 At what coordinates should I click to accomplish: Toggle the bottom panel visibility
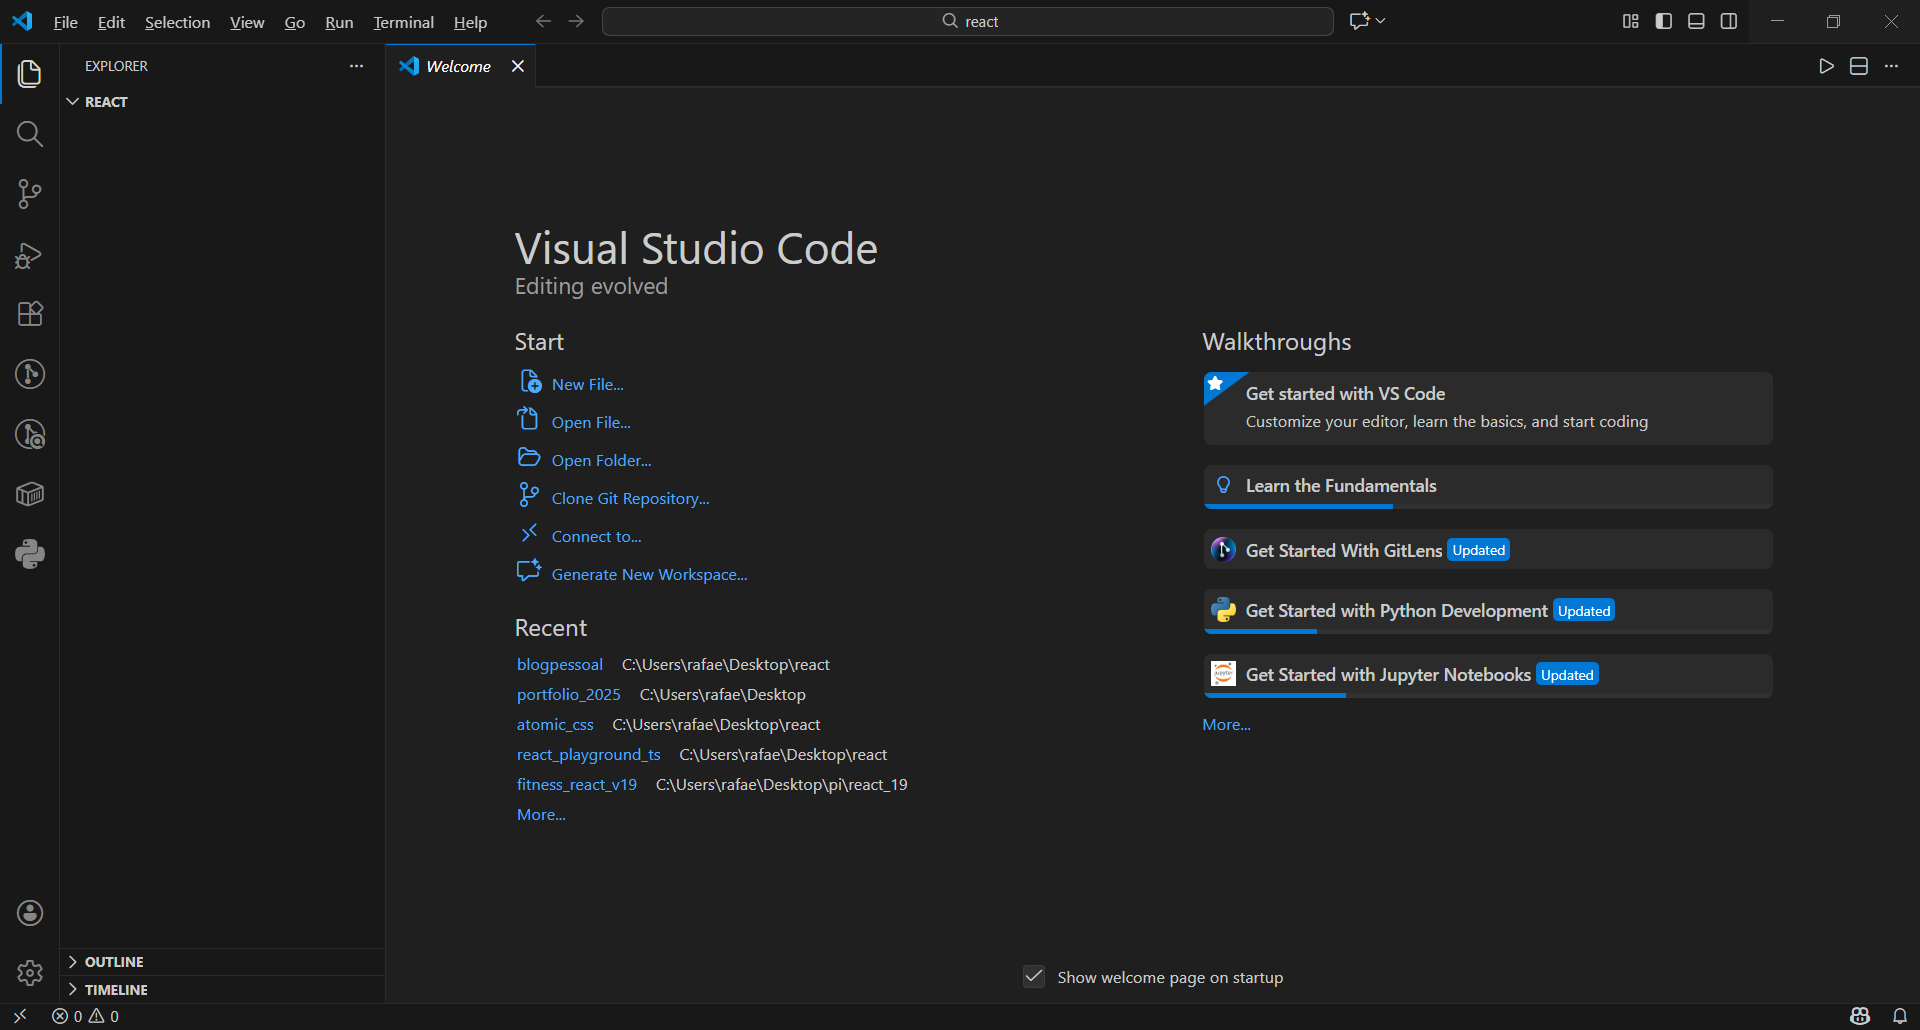1696,21
